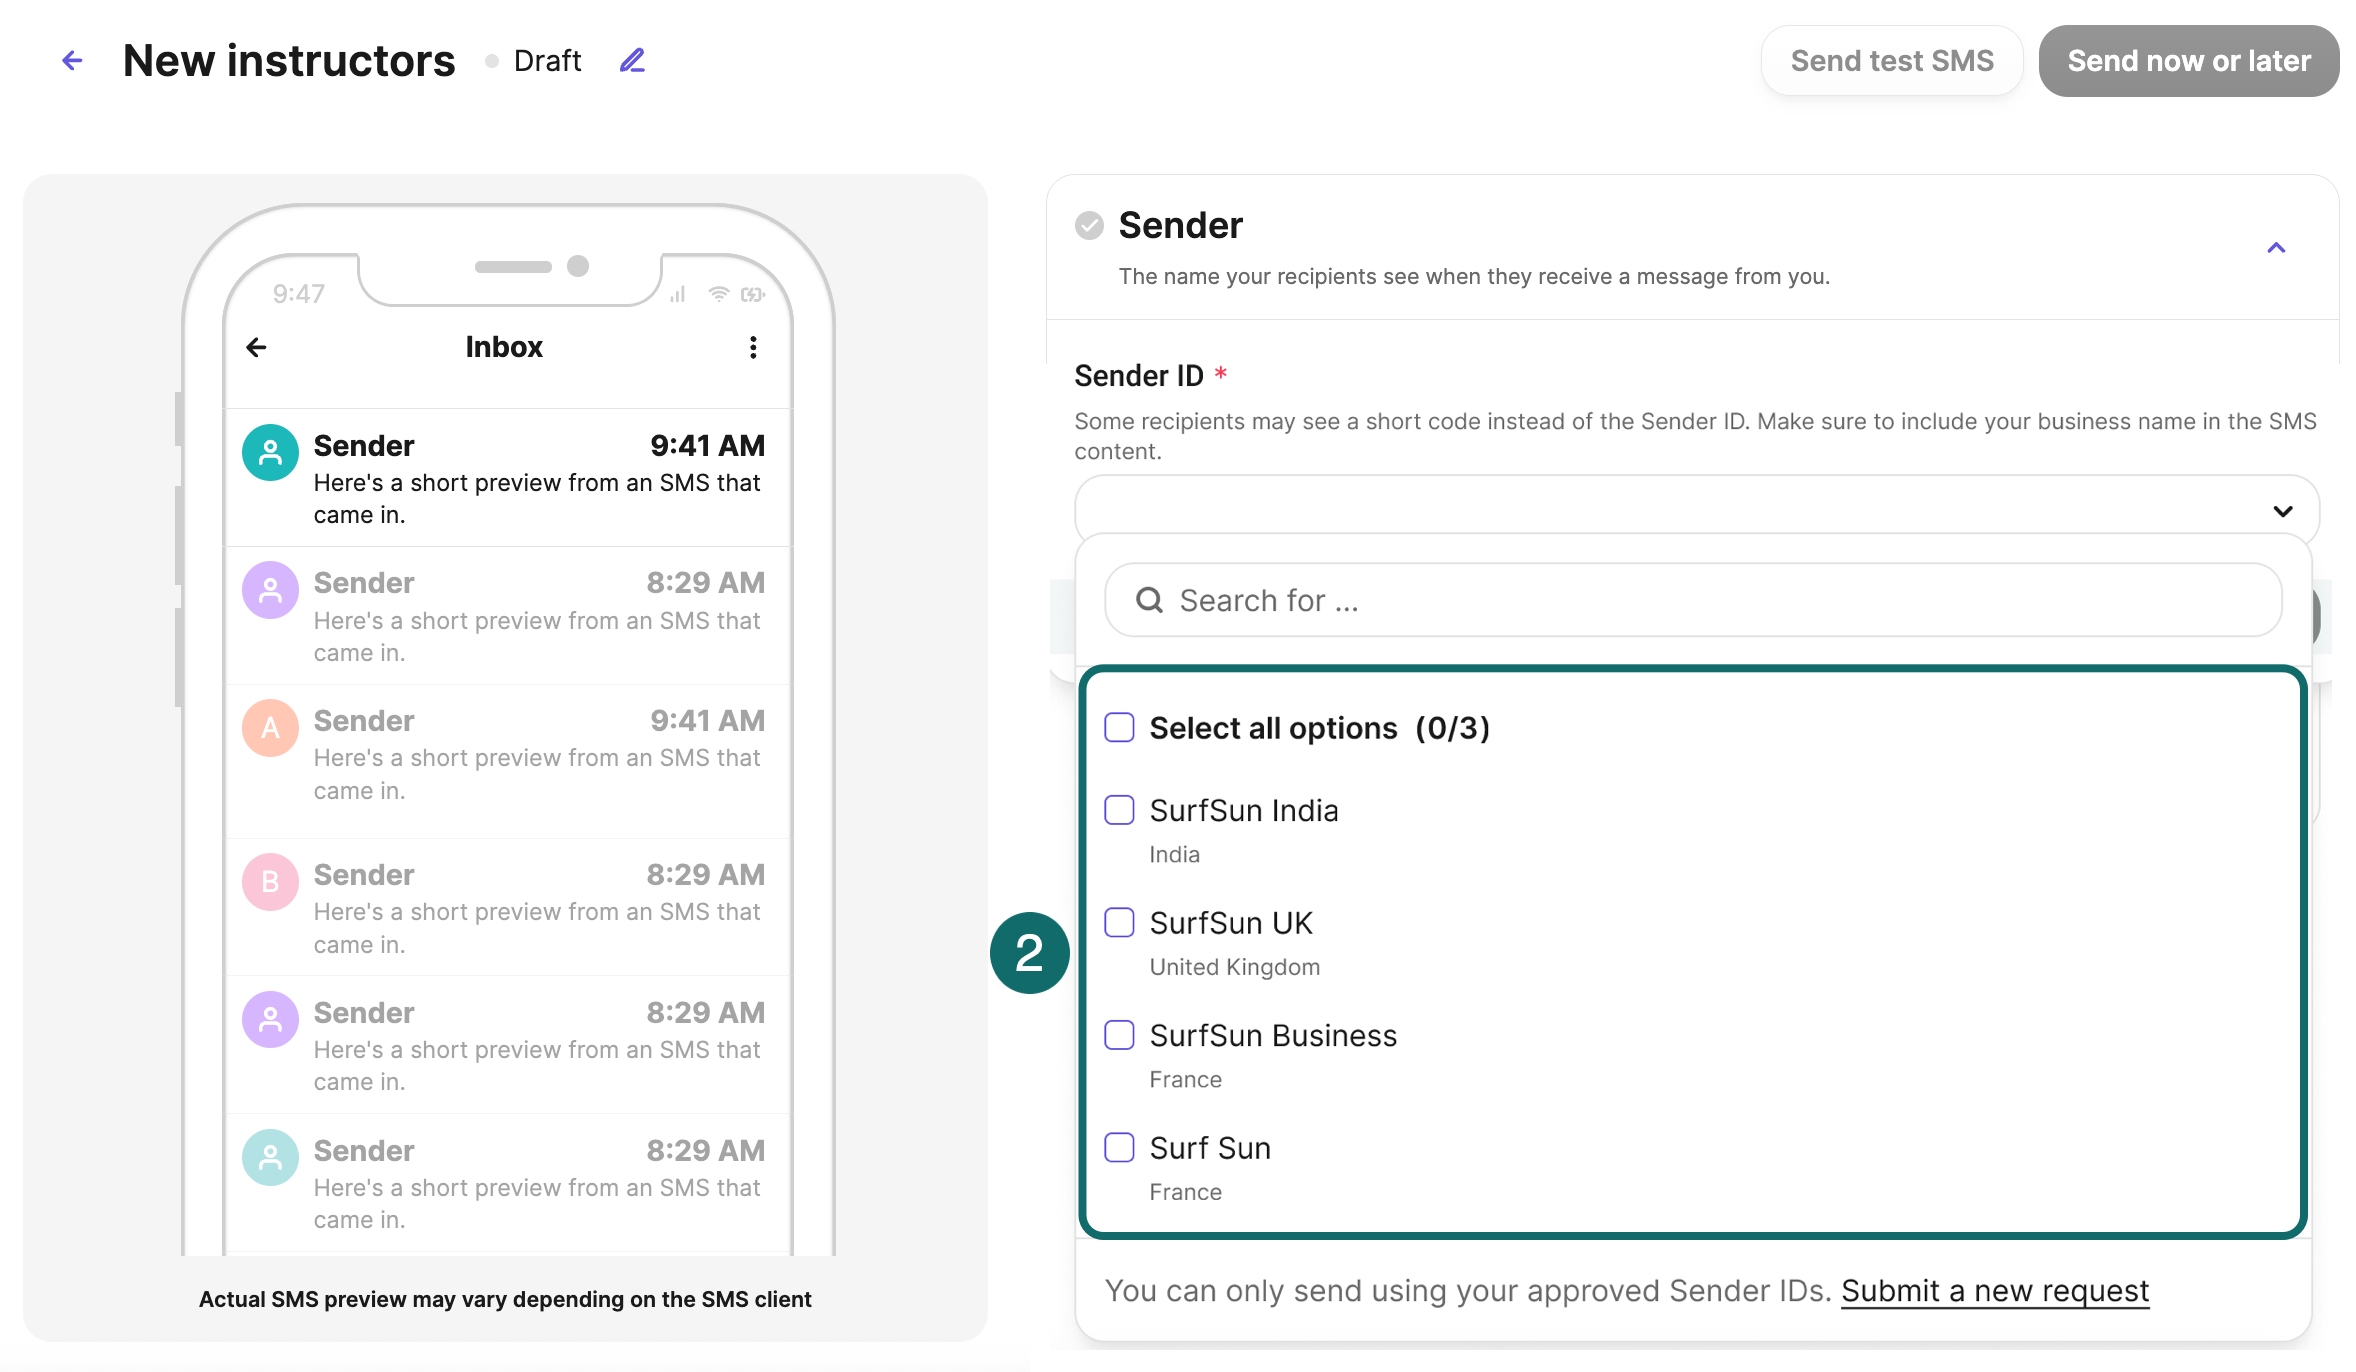
Task: Click the Send test SMS button
Action: click(x=1891, y=60)
